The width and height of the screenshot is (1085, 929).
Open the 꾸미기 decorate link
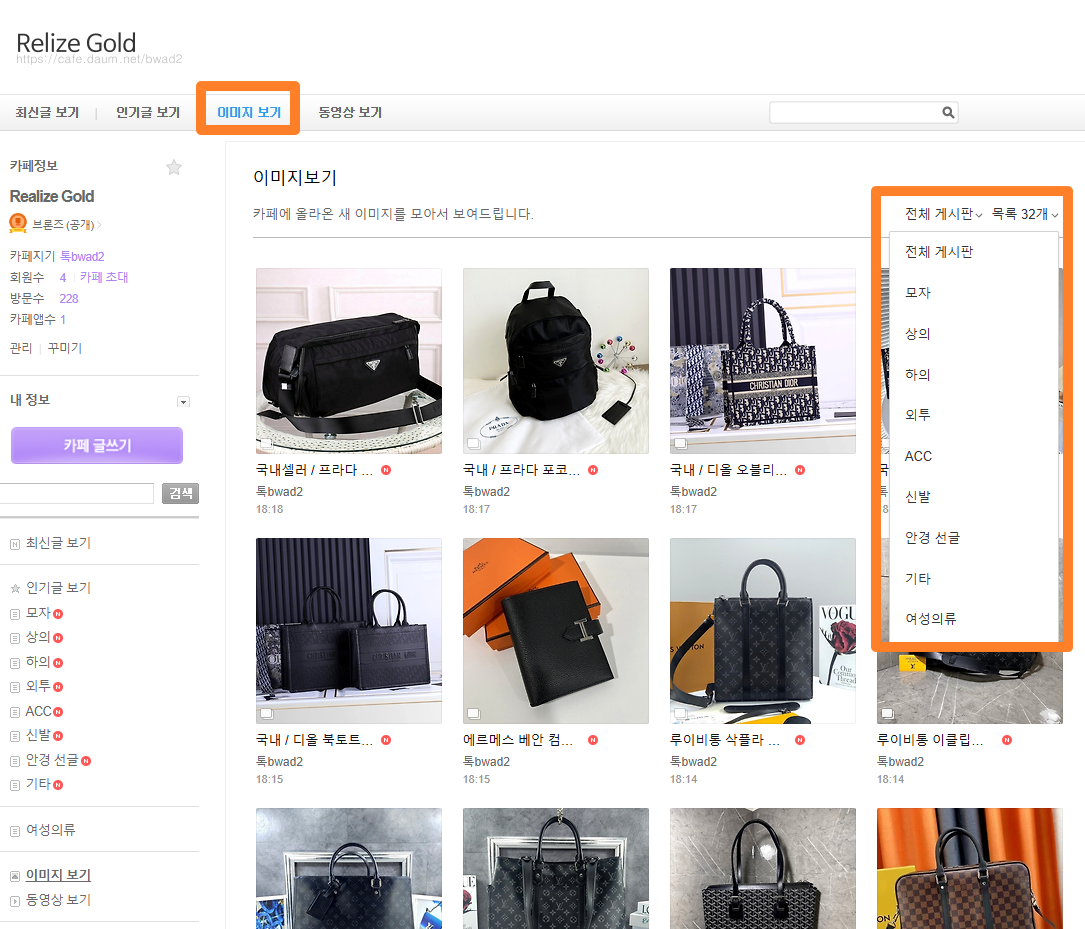point(65,348)
